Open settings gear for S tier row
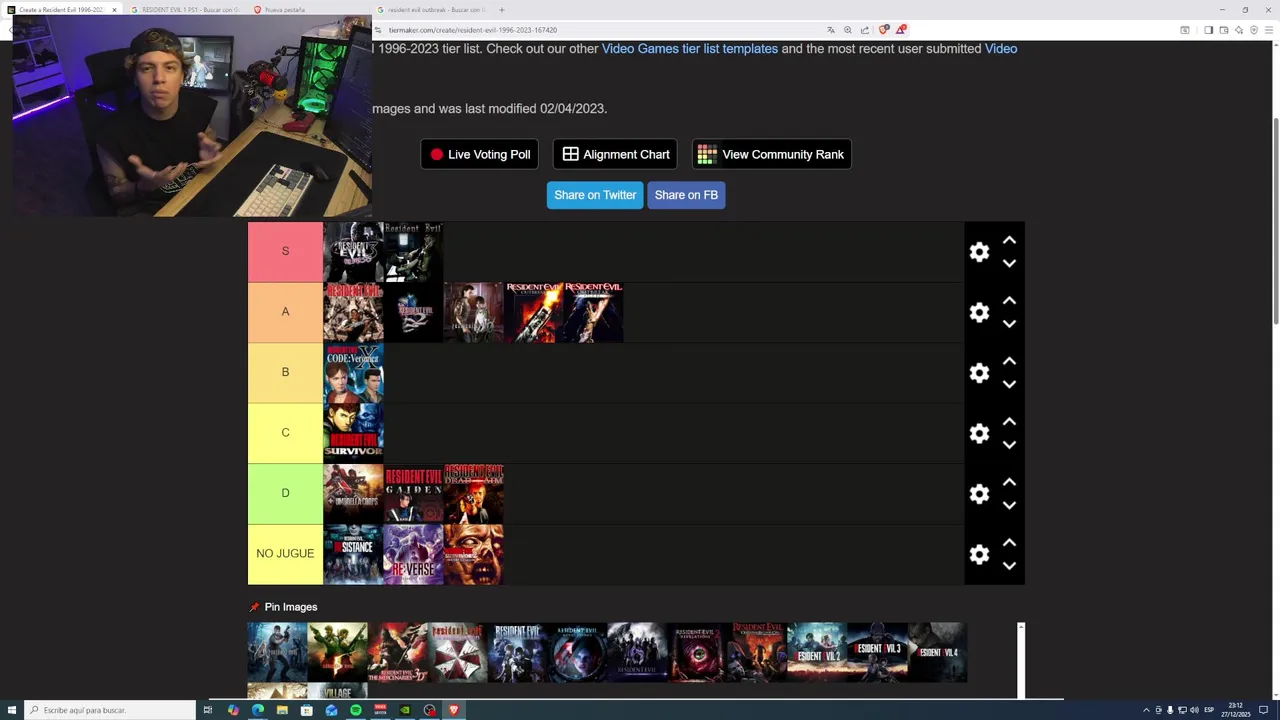Screen dimensions: 1280x720 [x=979, y=252]
